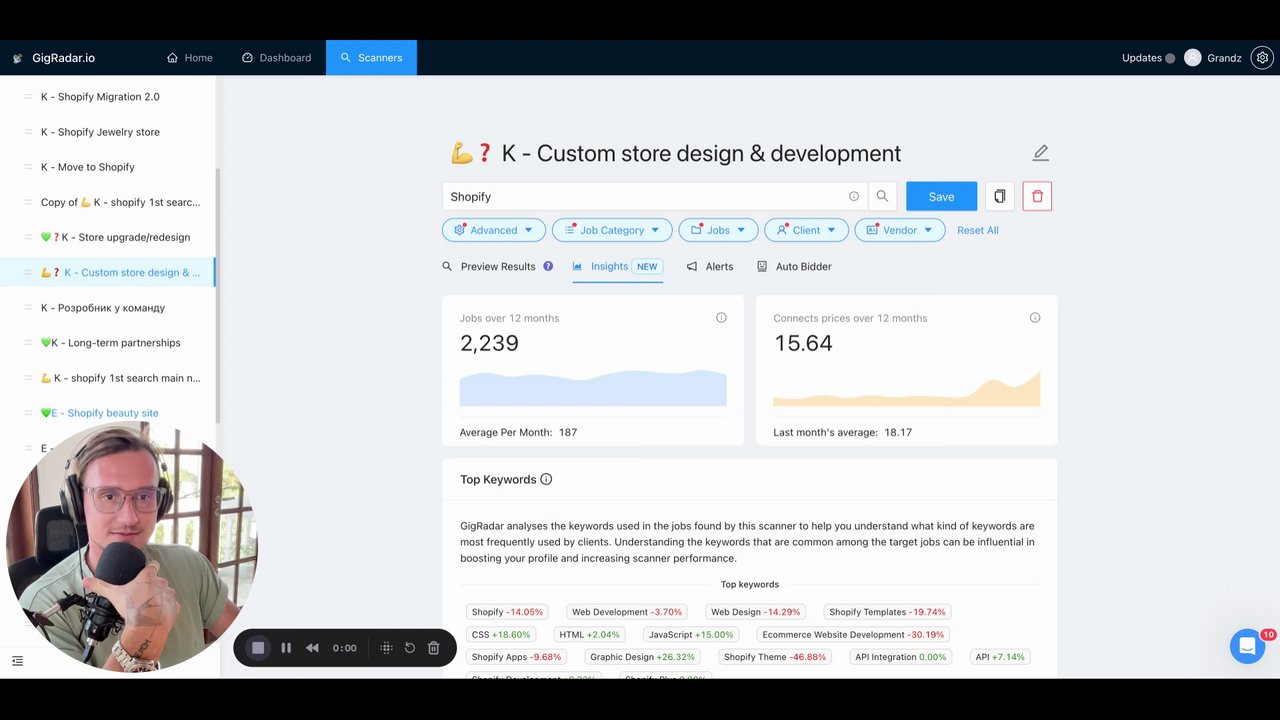Expand the Job Category filter dropdown
This screenshot has width=1280, height=720.
pos(612,230)
